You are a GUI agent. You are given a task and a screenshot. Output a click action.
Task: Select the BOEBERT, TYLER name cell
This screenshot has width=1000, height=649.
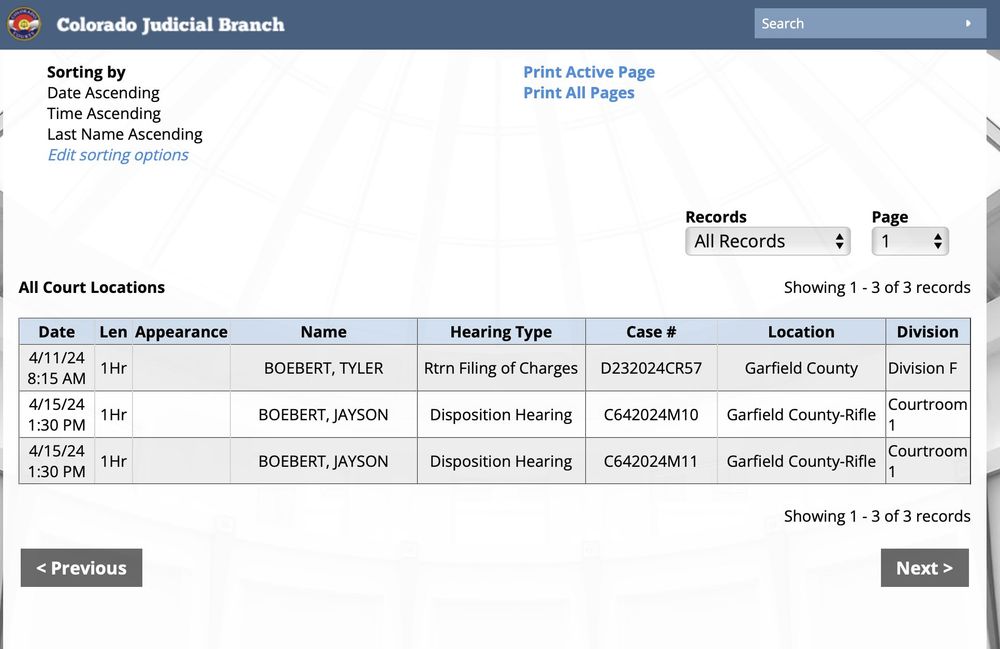[323, 368]
